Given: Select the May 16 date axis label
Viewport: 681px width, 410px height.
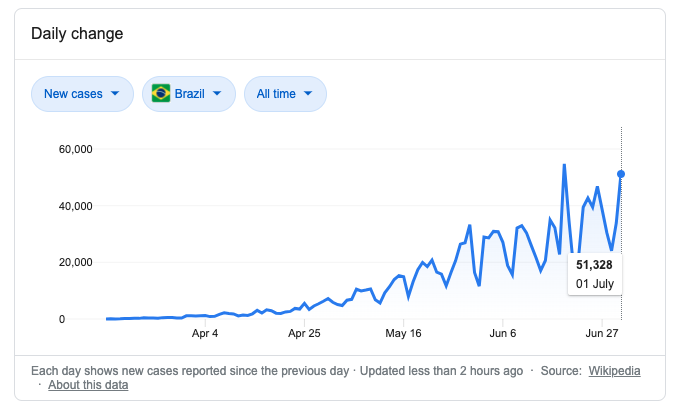Looking at the screenshot, I should [x=402, y=334].
